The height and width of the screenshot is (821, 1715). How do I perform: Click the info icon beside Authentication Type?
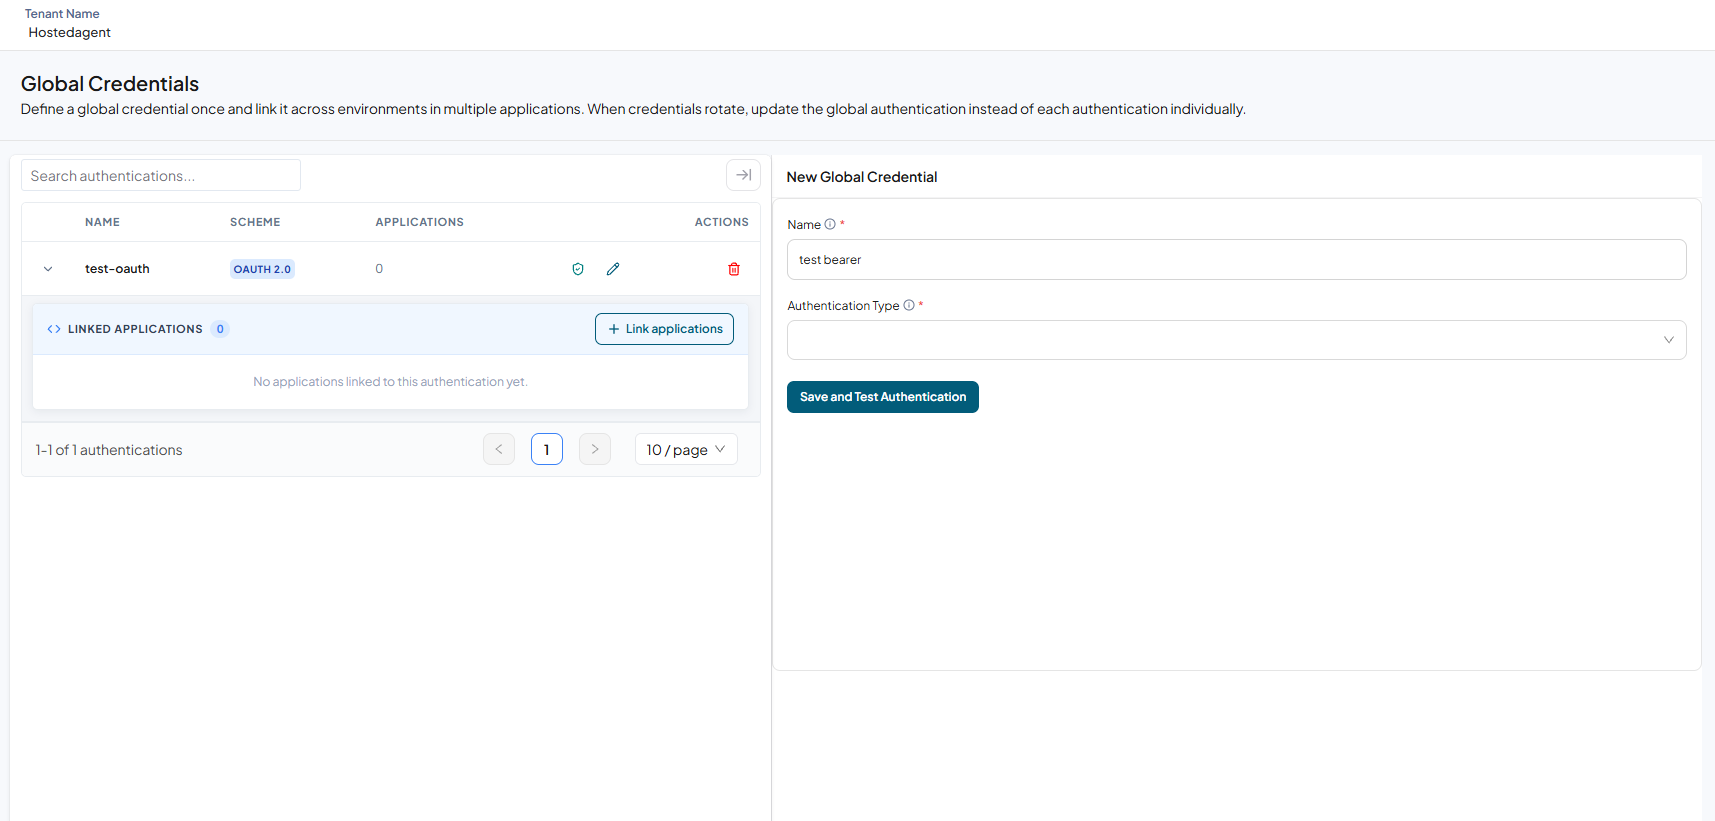coord(909,306)
